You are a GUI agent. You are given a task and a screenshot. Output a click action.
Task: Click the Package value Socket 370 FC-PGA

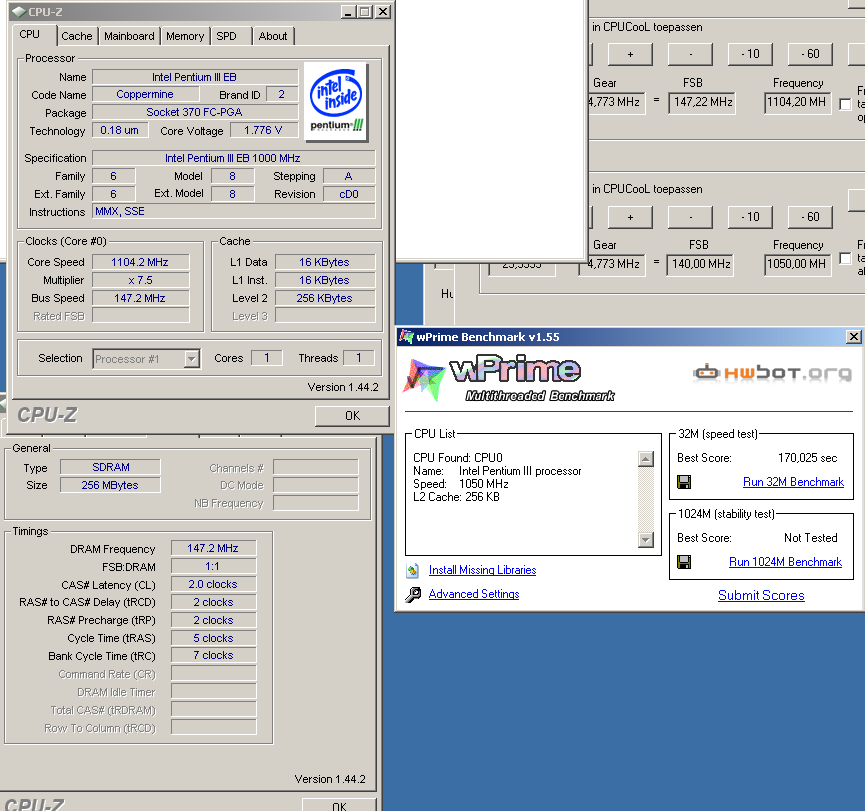[x=194, y=112]
